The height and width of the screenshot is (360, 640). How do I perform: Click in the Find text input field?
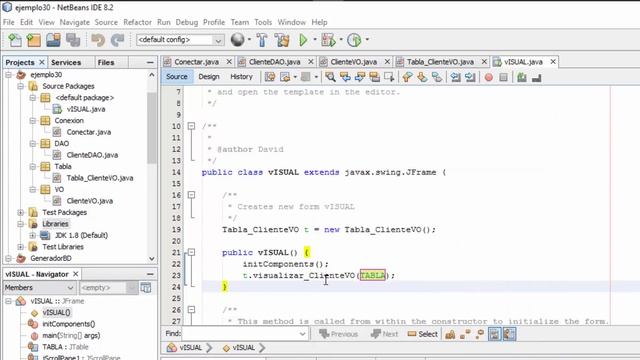click(x=240, y=334)
